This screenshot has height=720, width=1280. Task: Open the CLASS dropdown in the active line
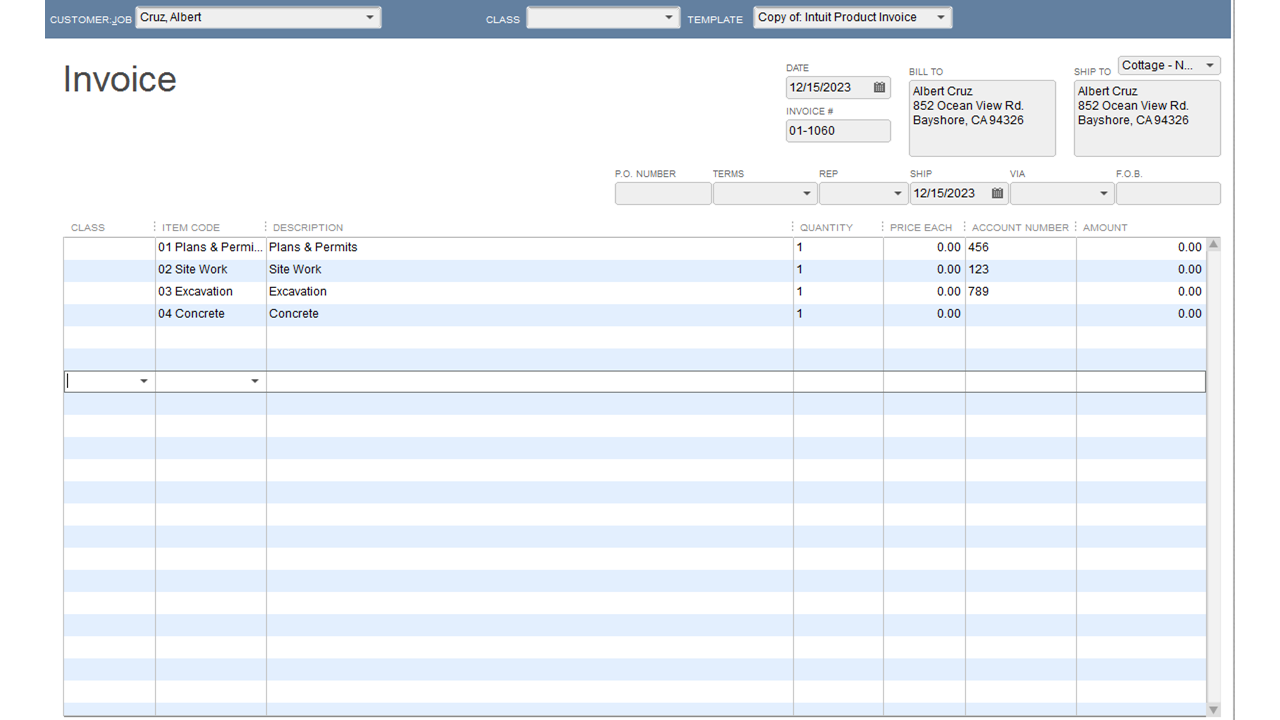coord(143,380)
